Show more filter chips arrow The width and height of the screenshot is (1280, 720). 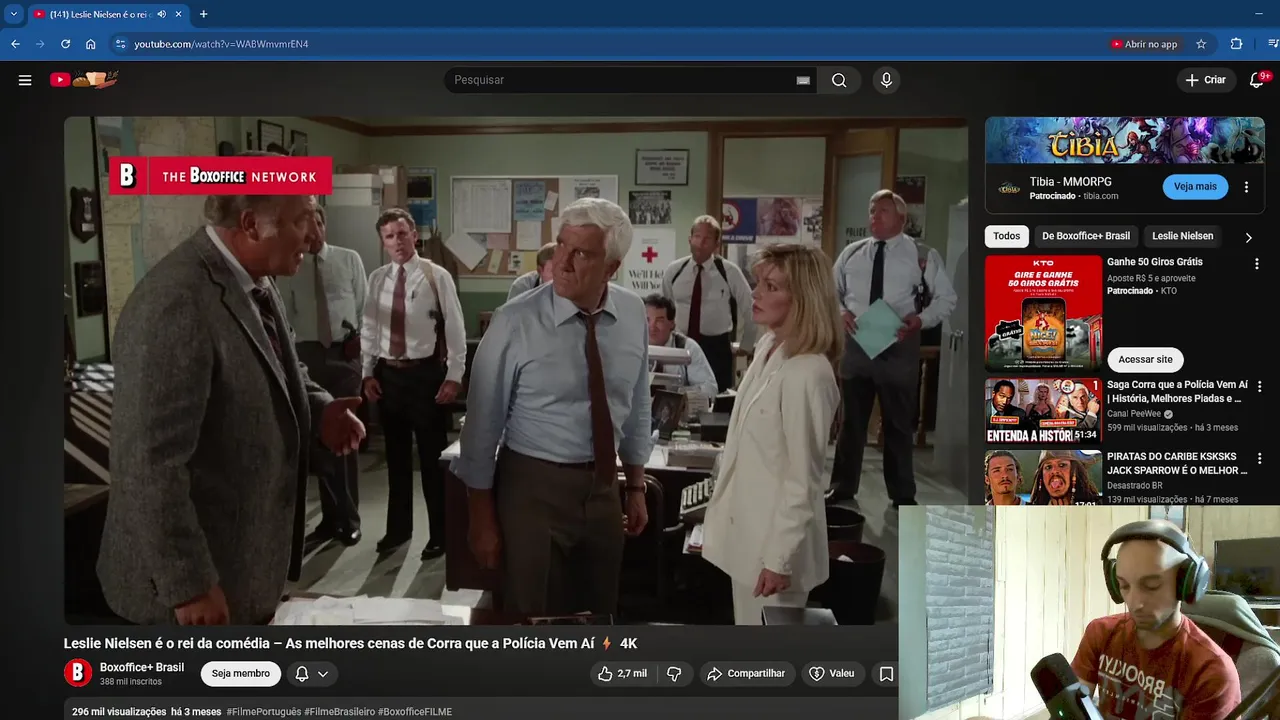pyautogui.click(x=1248, y=237)
